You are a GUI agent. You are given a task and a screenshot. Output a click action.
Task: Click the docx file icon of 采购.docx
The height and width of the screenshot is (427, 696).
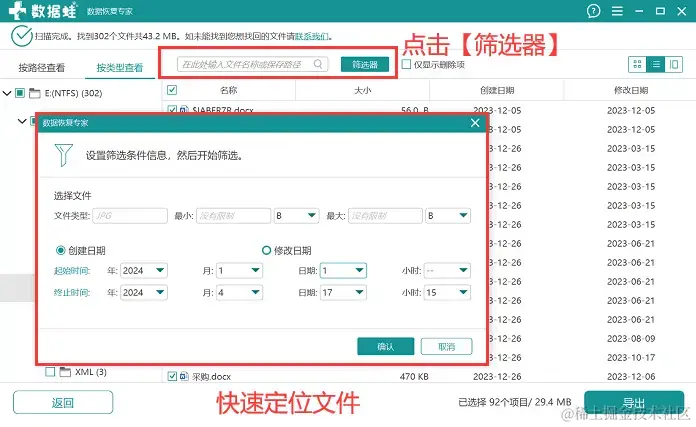[x=184, y=376]
